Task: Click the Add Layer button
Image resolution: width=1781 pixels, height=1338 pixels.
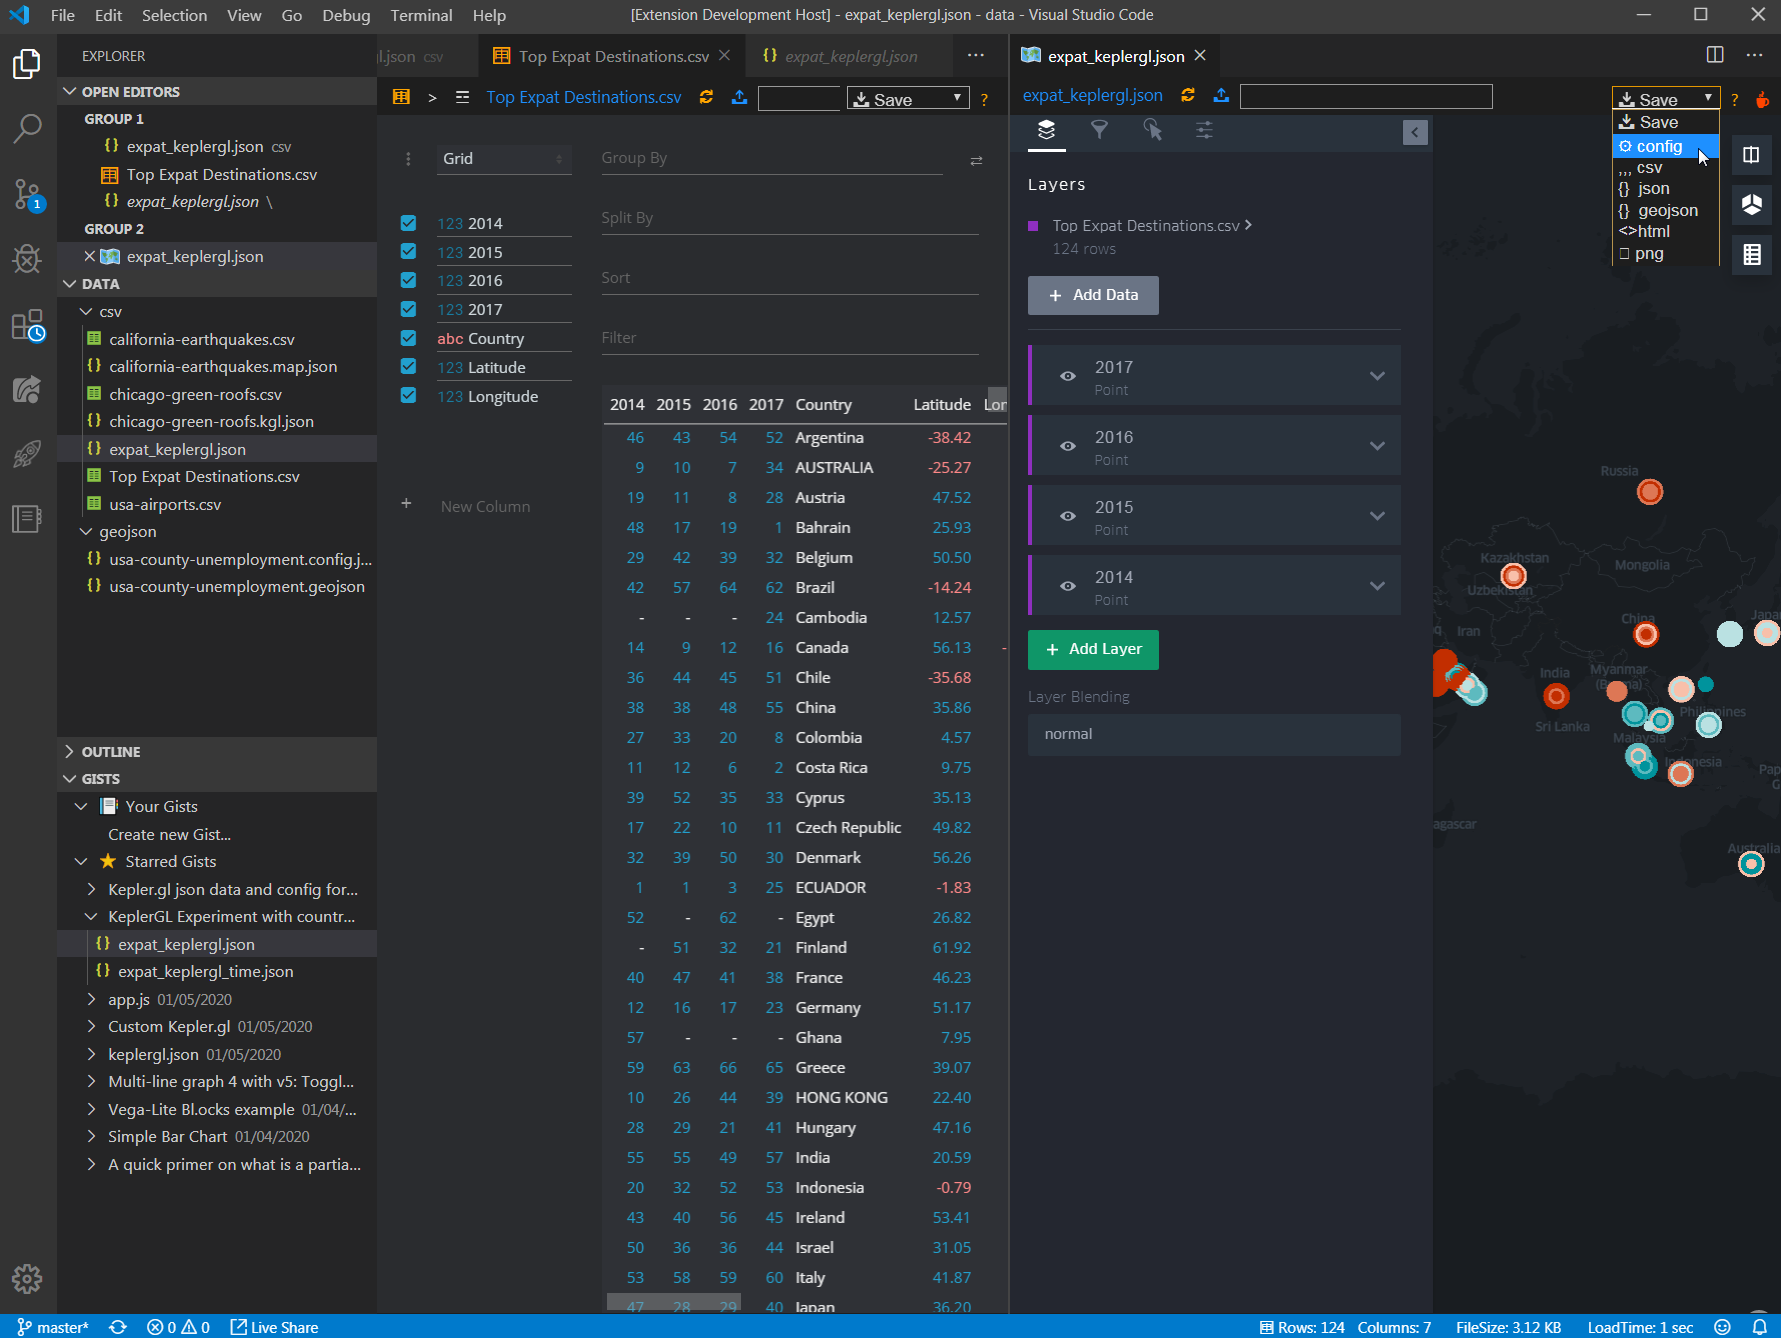Action: tap(1093, 649)
